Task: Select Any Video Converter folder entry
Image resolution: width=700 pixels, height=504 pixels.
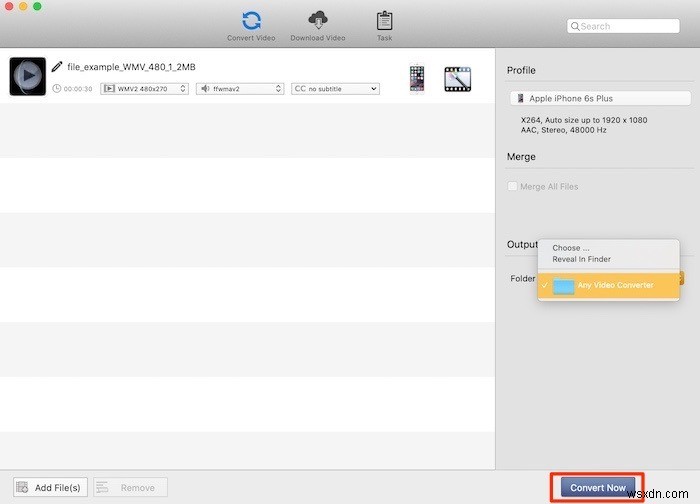Action: [608, 285]
